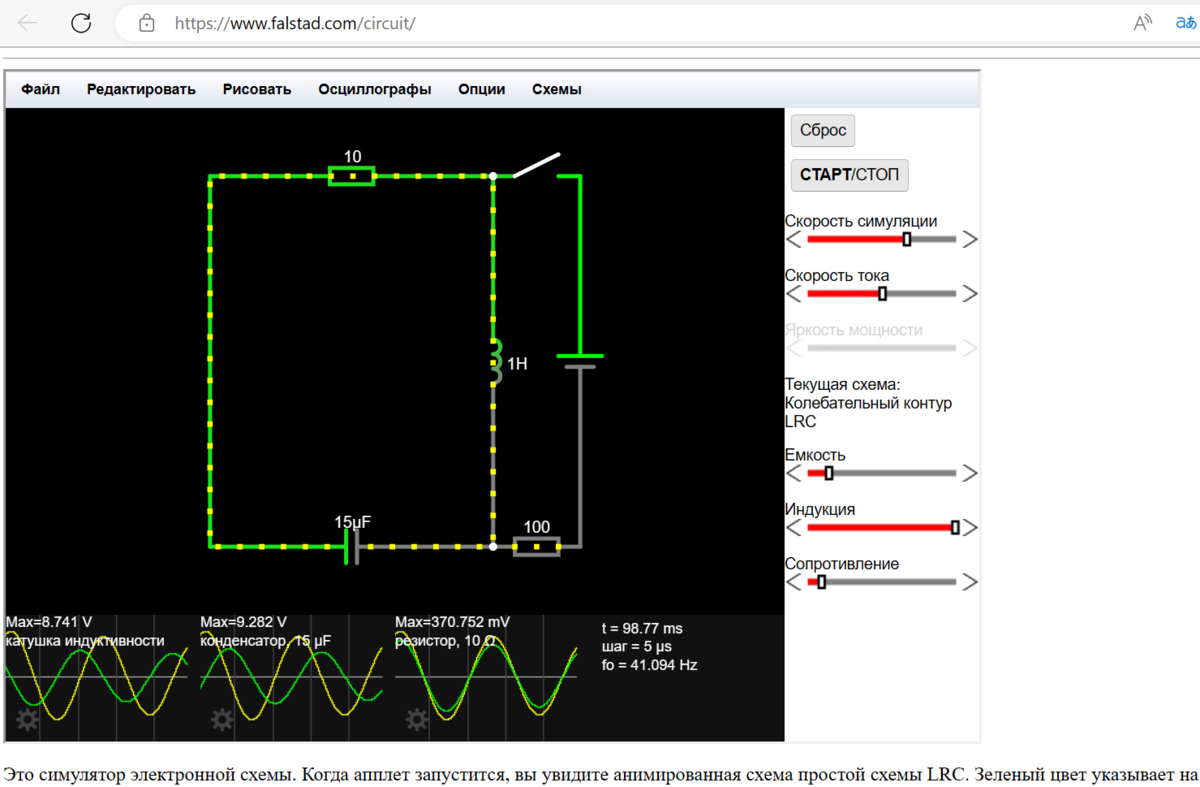Image resolution: width=1200 pixels, height=787 pixels.
Task: Select the battery voltage source symbol
Action: [x=580, y=361]
